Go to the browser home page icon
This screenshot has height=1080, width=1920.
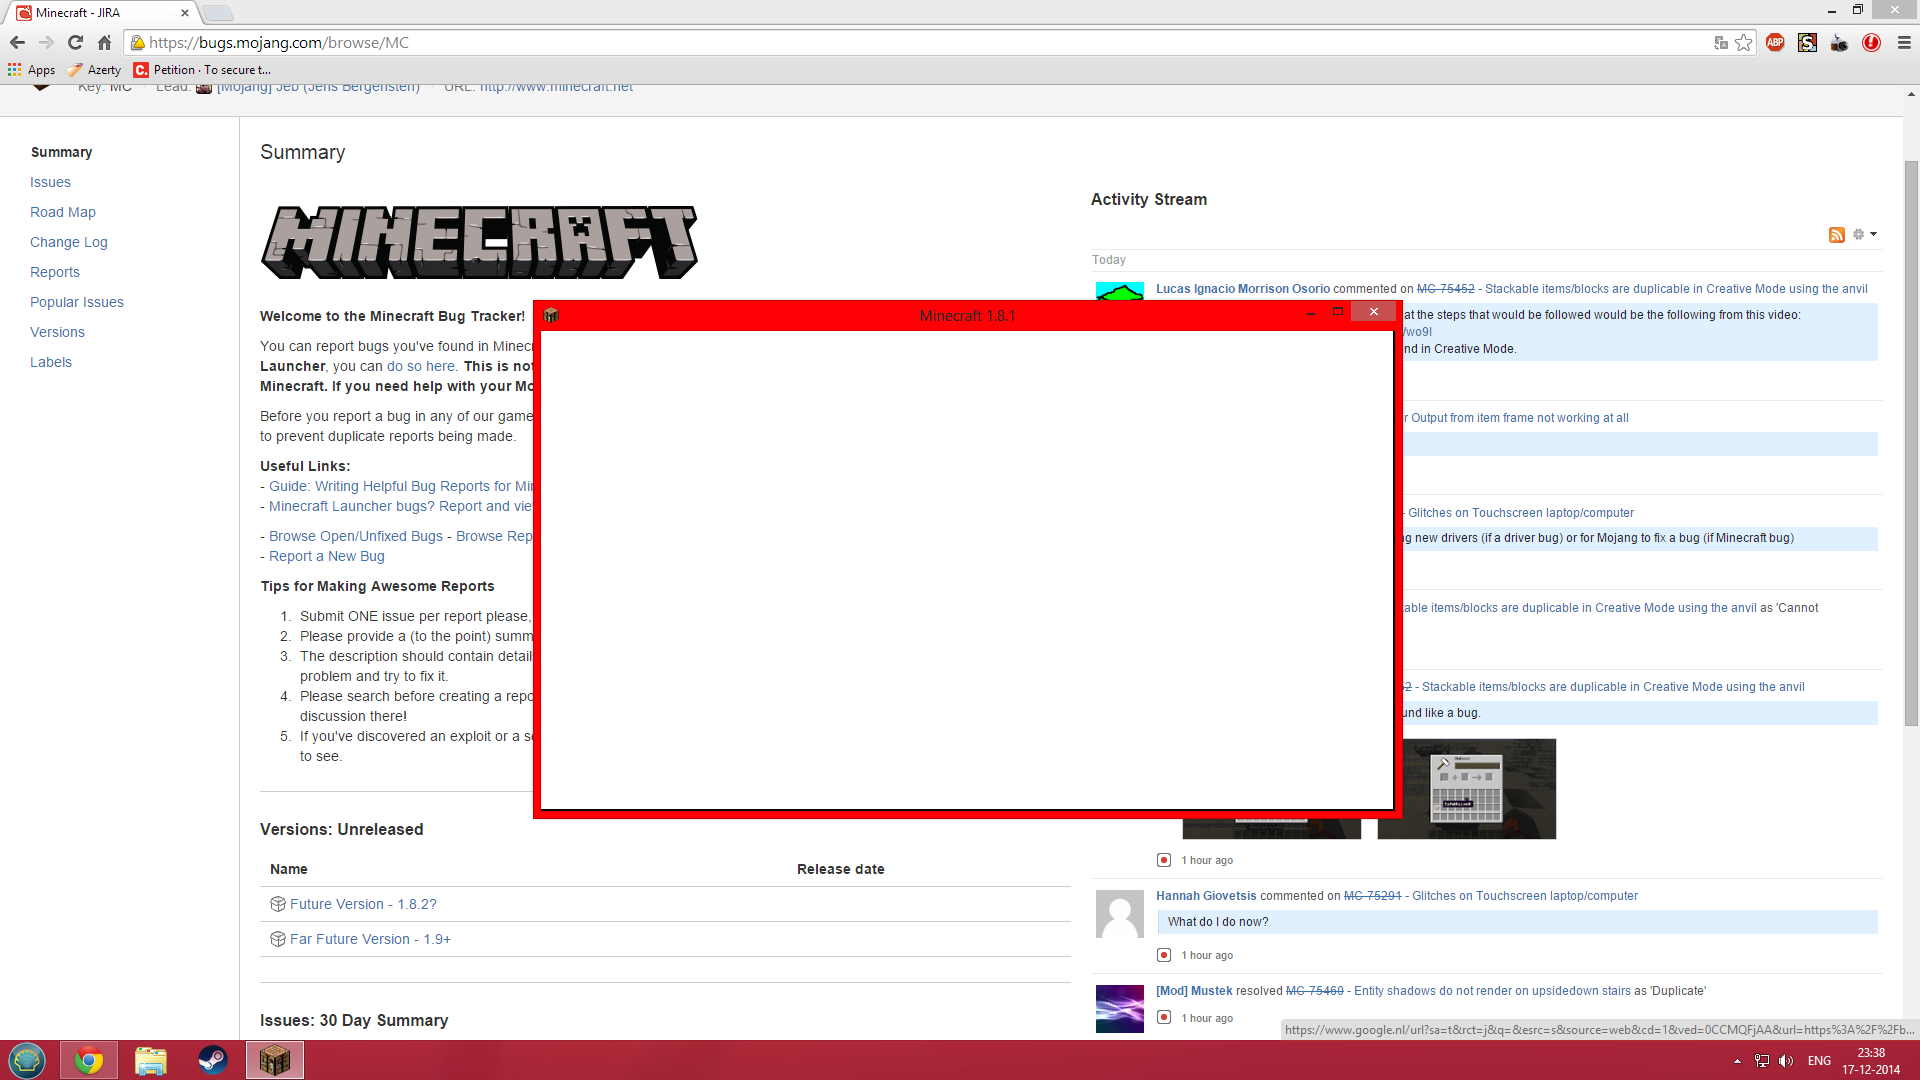point(104,42)
